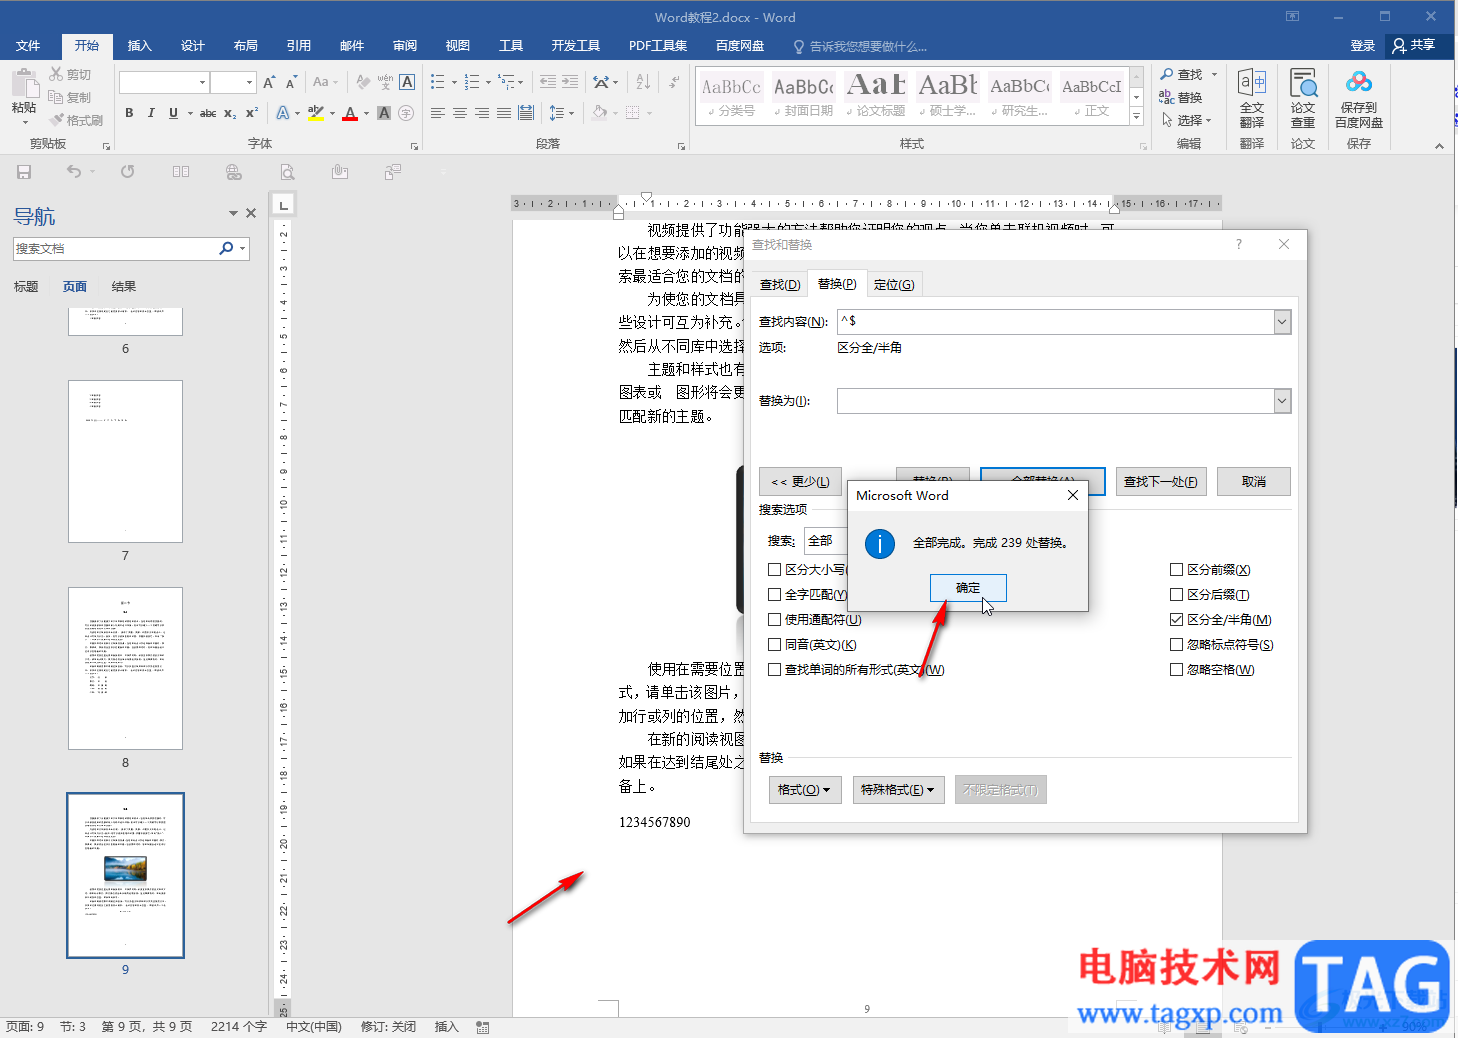This screenshot has height=1038, width=1458.
Task: Click the bullet list icon
Action: tap(437, 82)
